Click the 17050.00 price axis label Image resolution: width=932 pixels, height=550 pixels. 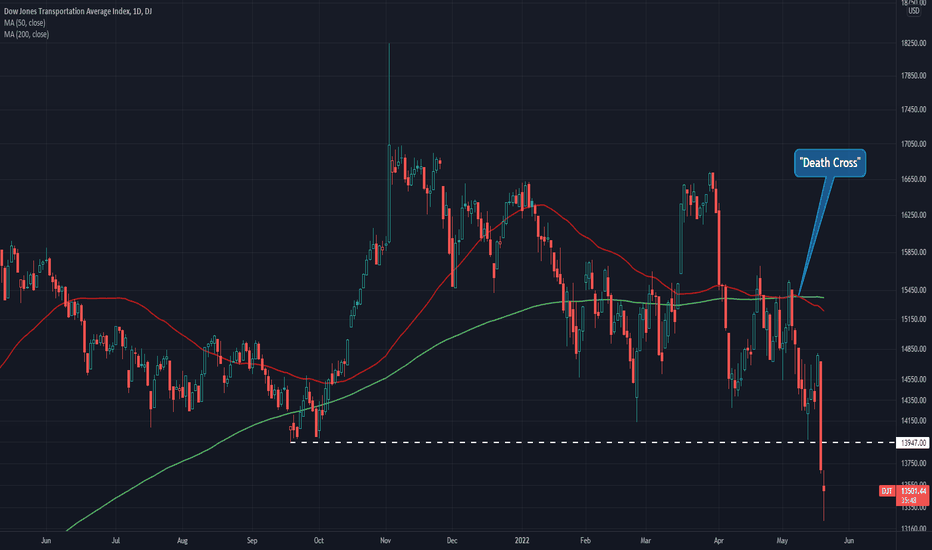914,144
